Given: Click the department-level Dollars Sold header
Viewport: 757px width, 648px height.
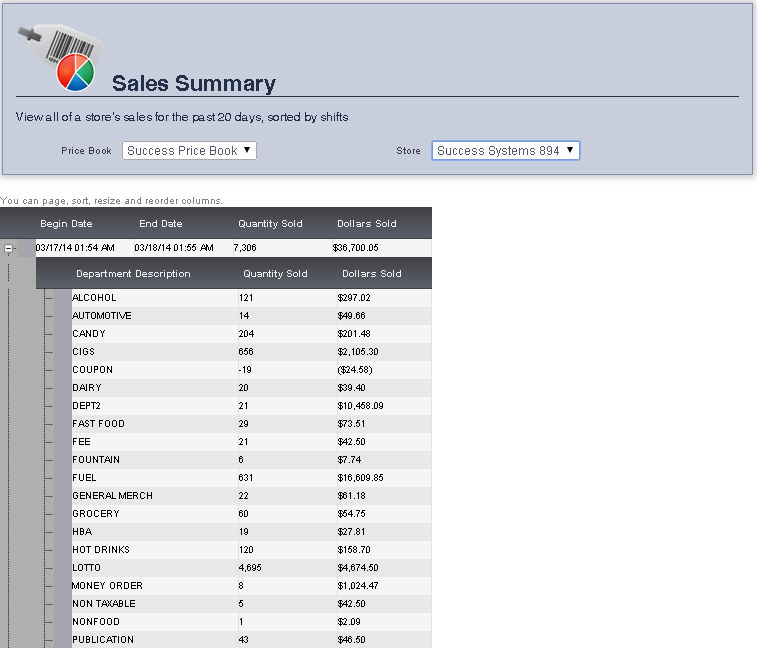Looking at the screenshot, I should pyautogui.click(x=371, y=274).
